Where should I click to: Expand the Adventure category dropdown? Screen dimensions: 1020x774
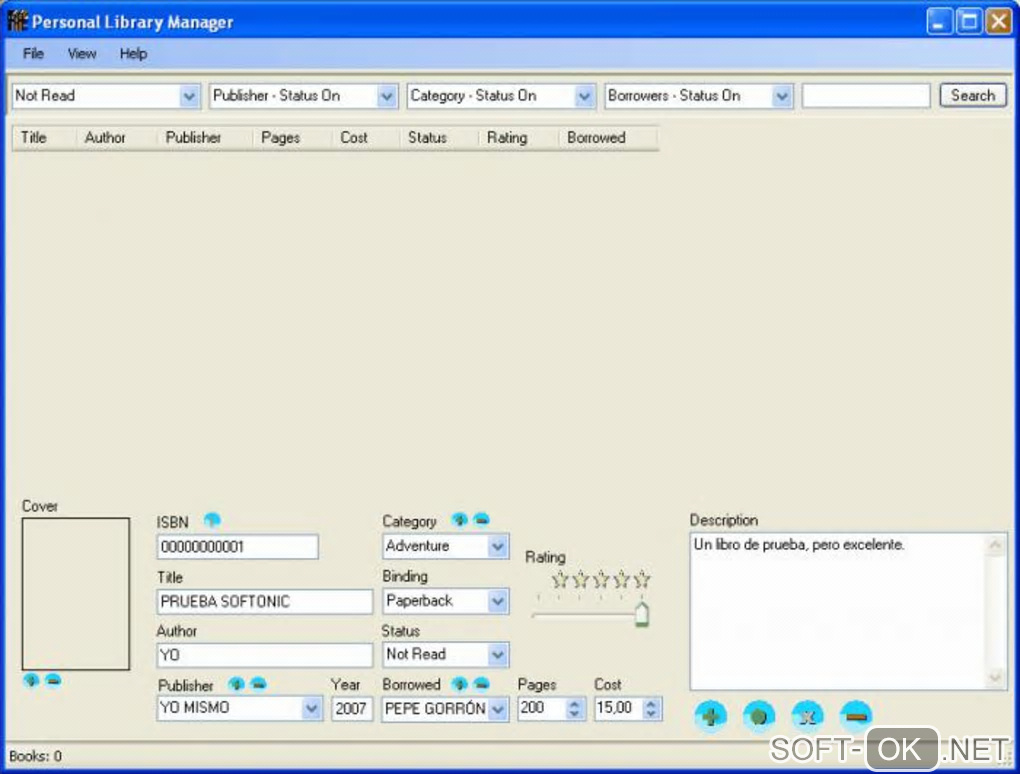(498, 546)
